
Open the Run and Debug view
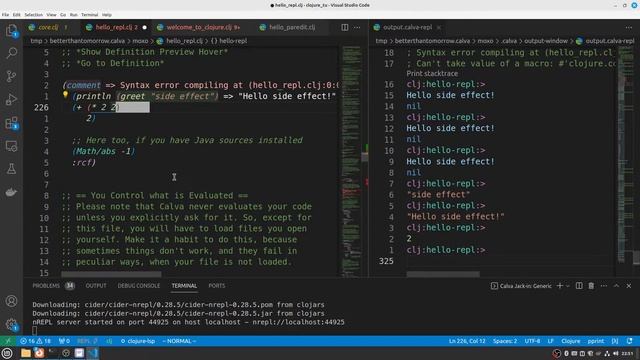[x=11, y=99]
